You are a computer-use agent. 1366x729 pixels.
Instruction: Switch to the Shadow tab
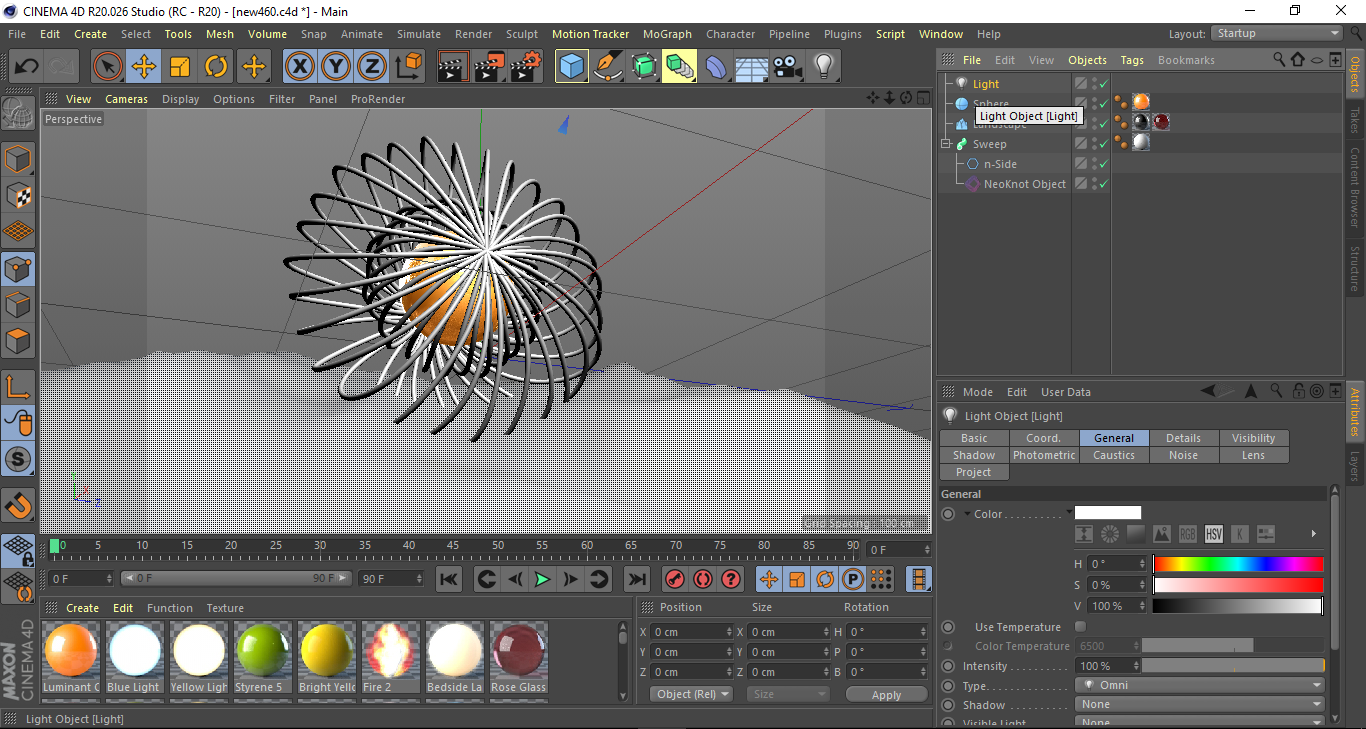[974, 455]
